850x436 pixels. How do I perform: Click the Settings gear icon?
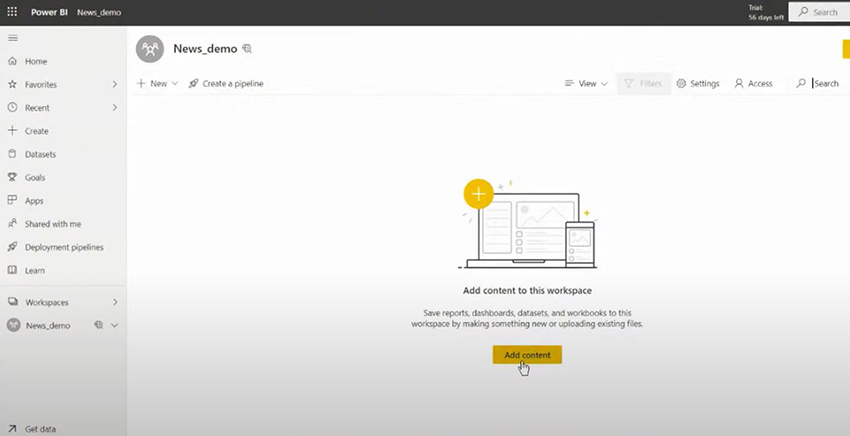click(681, 84)
